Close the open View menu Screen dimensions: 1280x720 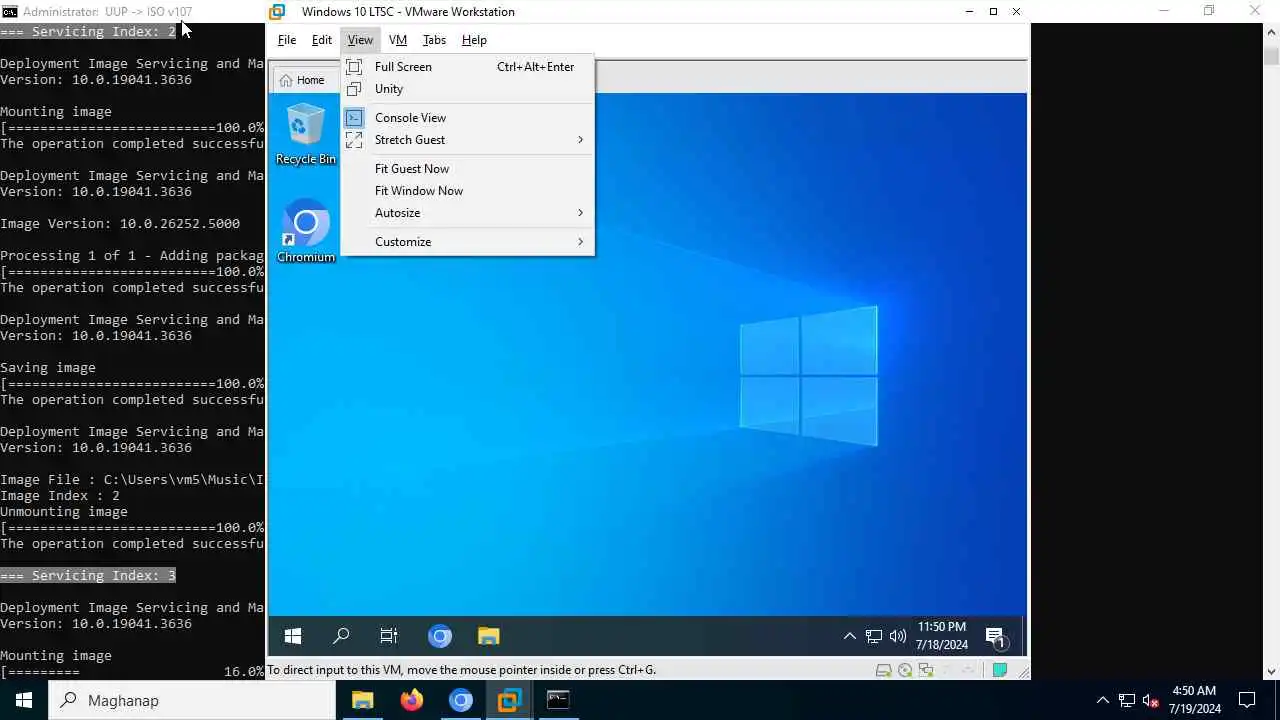[x=360, y=40]
